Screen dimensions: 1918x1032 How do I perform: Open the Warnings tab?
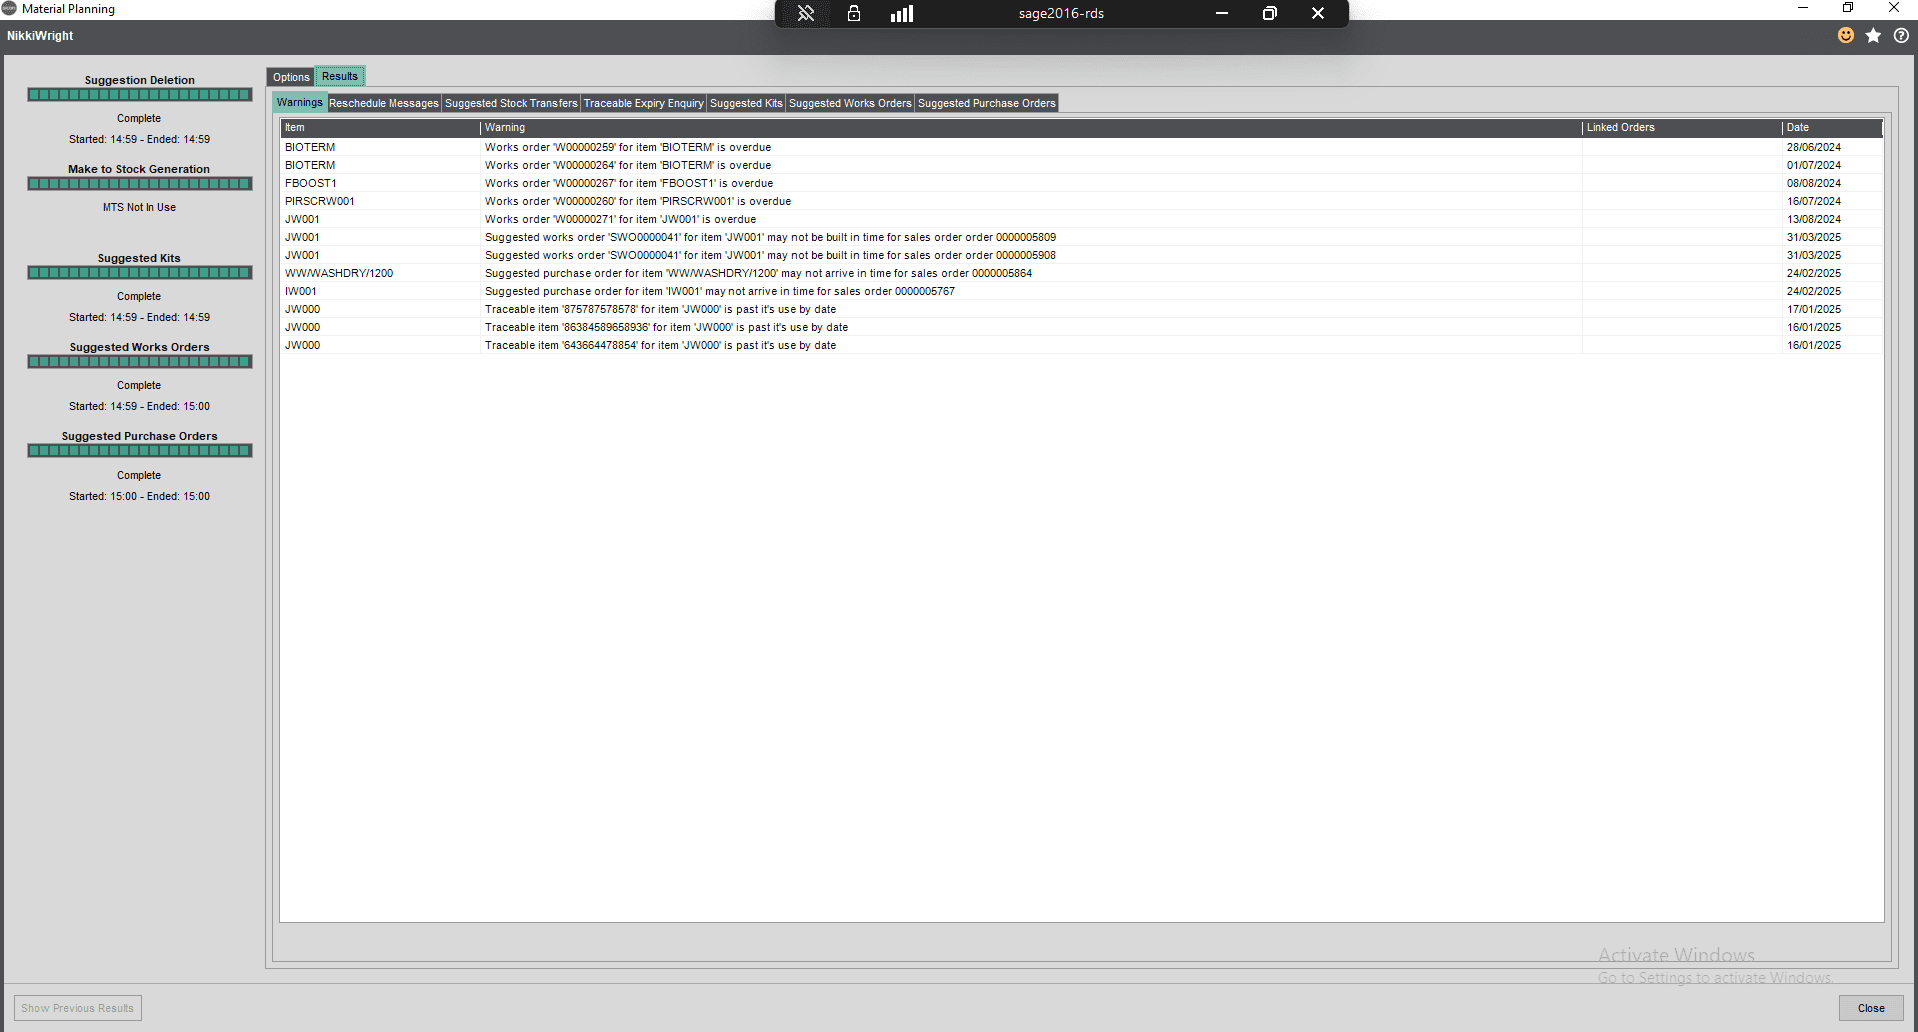tap(299, 102)
